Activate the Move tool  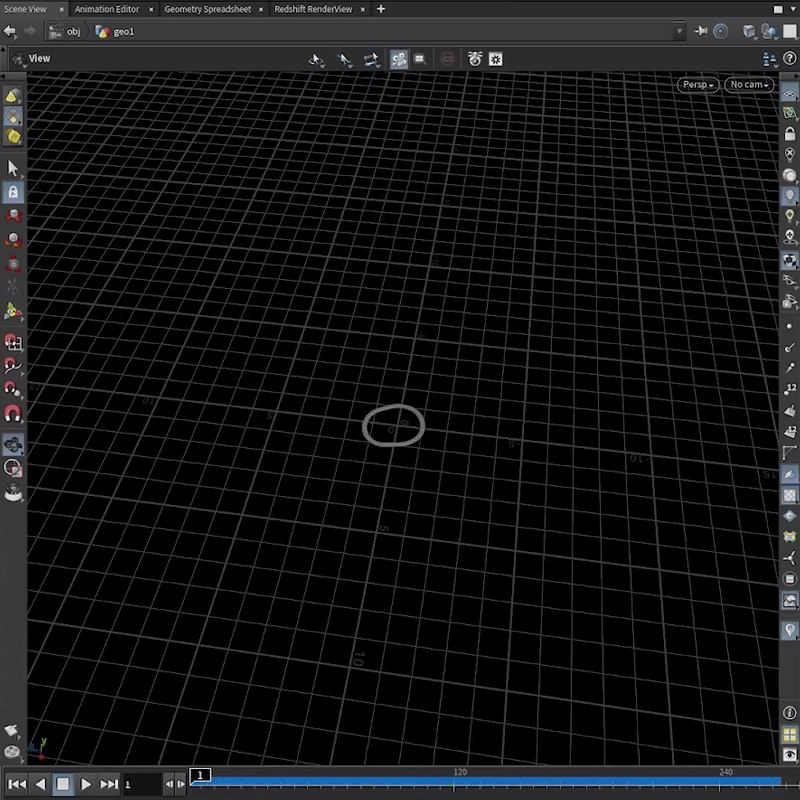(13, 215)
